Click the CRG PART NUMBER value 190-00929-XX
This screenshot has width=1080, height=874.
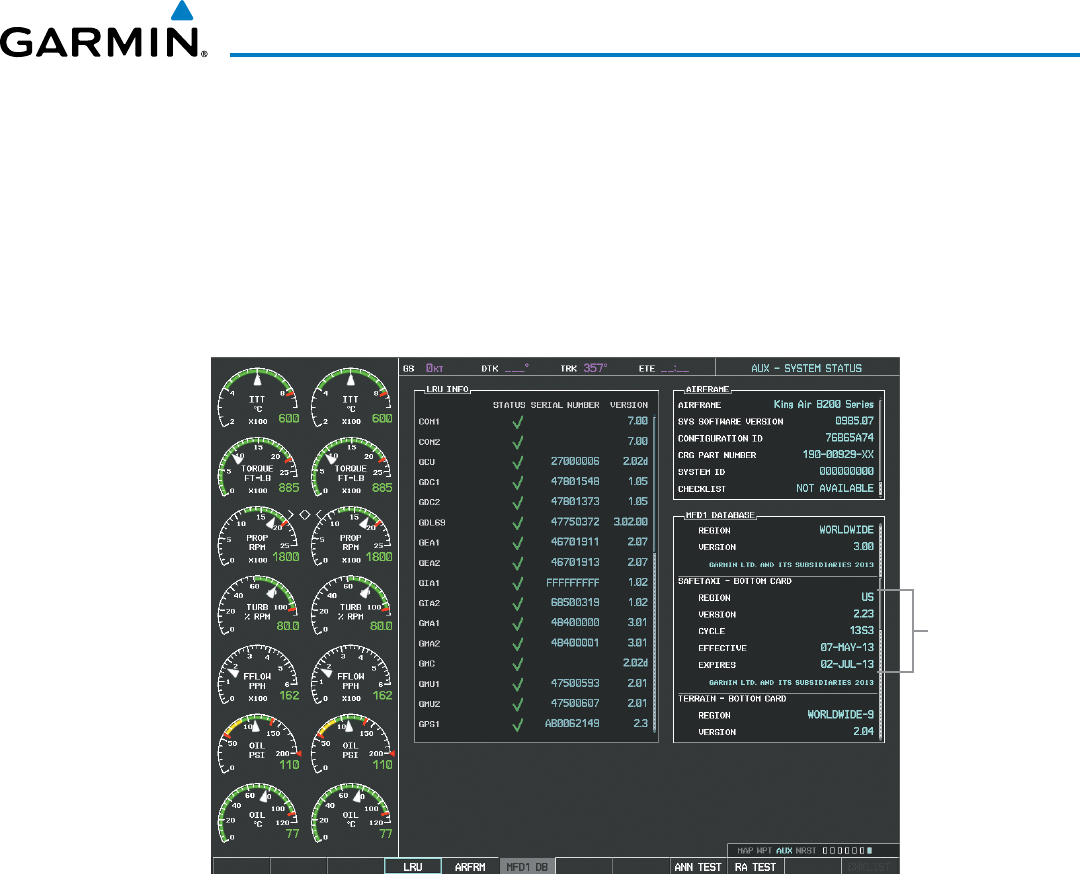(x=838, y=455)
